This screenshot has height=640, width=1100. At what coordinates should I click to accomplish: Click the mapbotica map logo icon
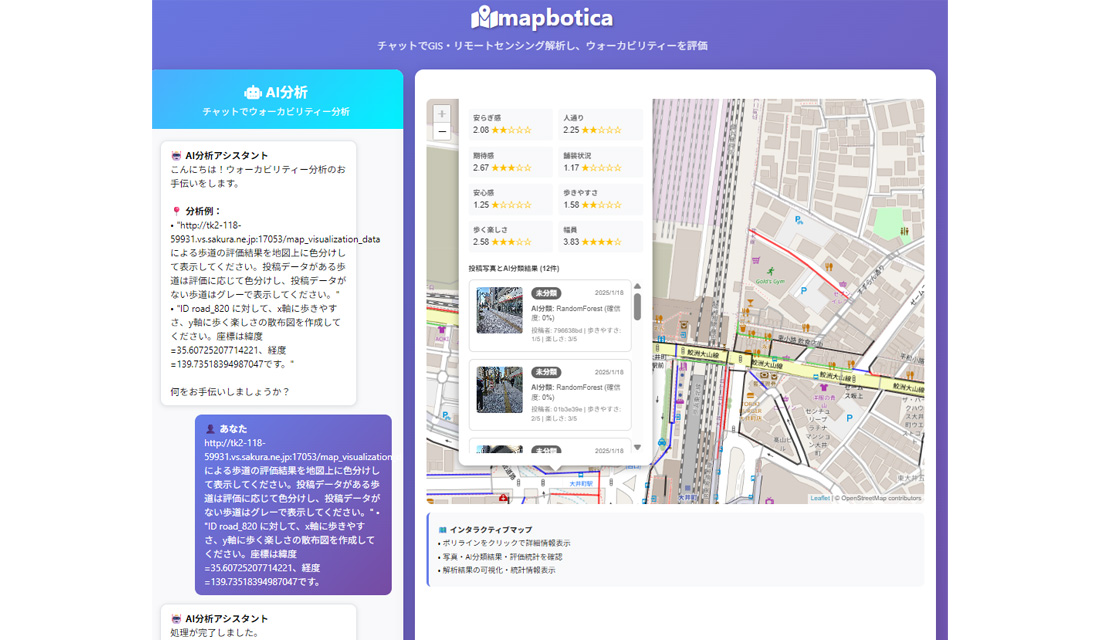coord(483,18)
